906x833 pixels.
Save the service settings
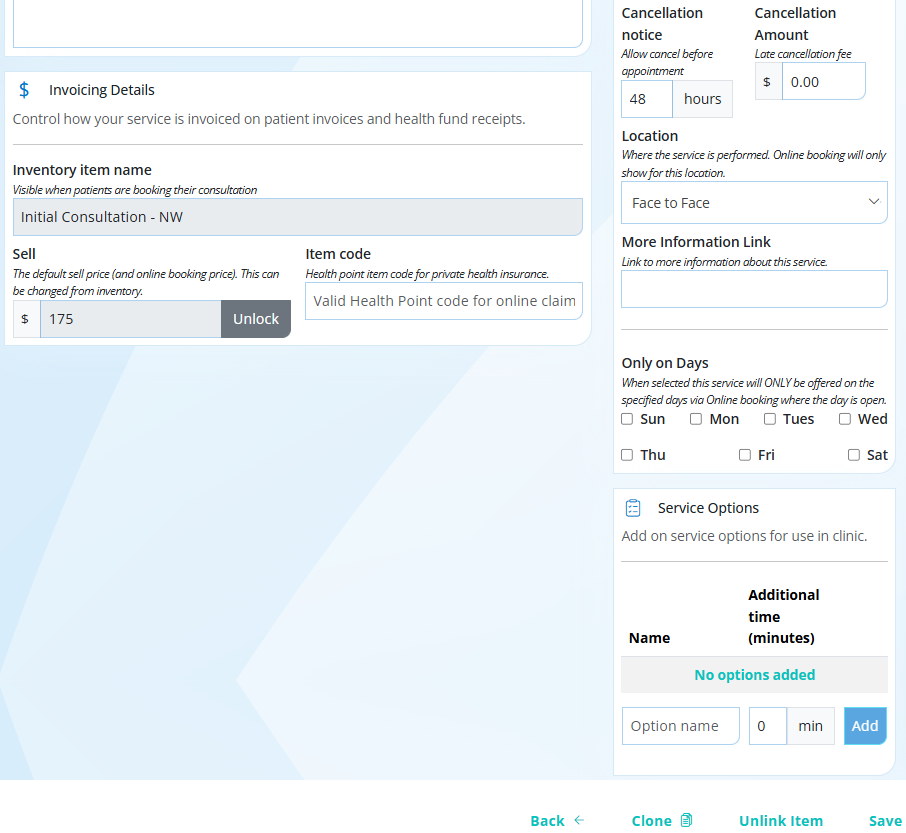pyautogui.click(x=885, y=820)
